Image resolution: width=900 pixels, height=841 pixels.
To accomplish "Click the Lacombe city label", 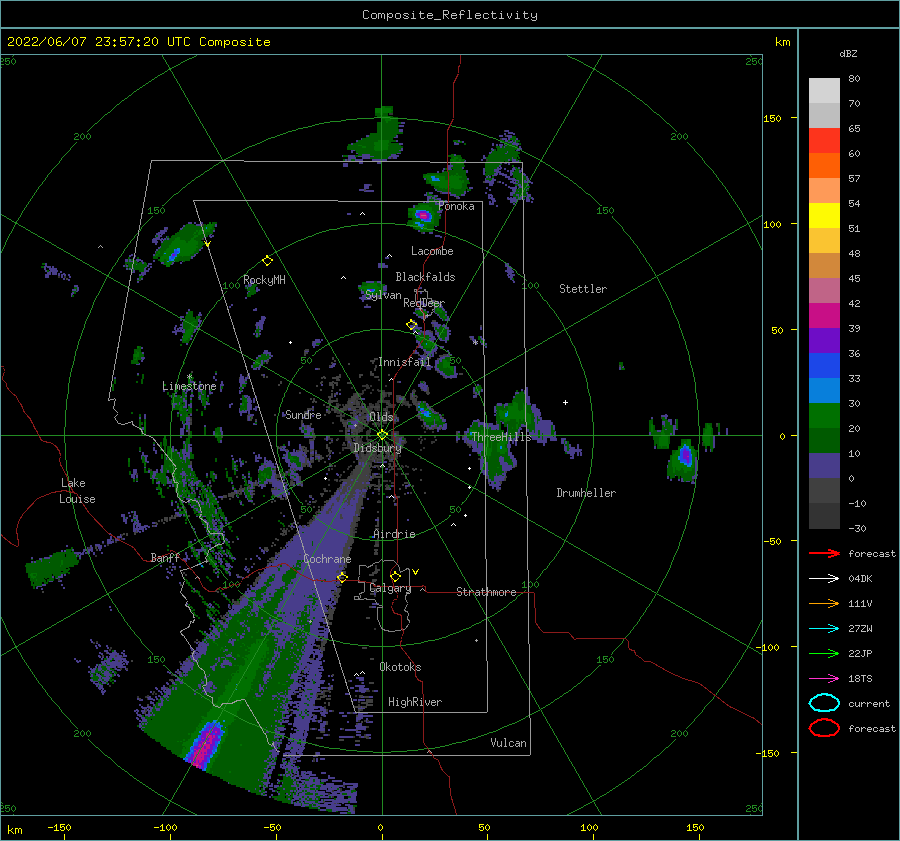I will pyautogui.click(x=432, y=251).
